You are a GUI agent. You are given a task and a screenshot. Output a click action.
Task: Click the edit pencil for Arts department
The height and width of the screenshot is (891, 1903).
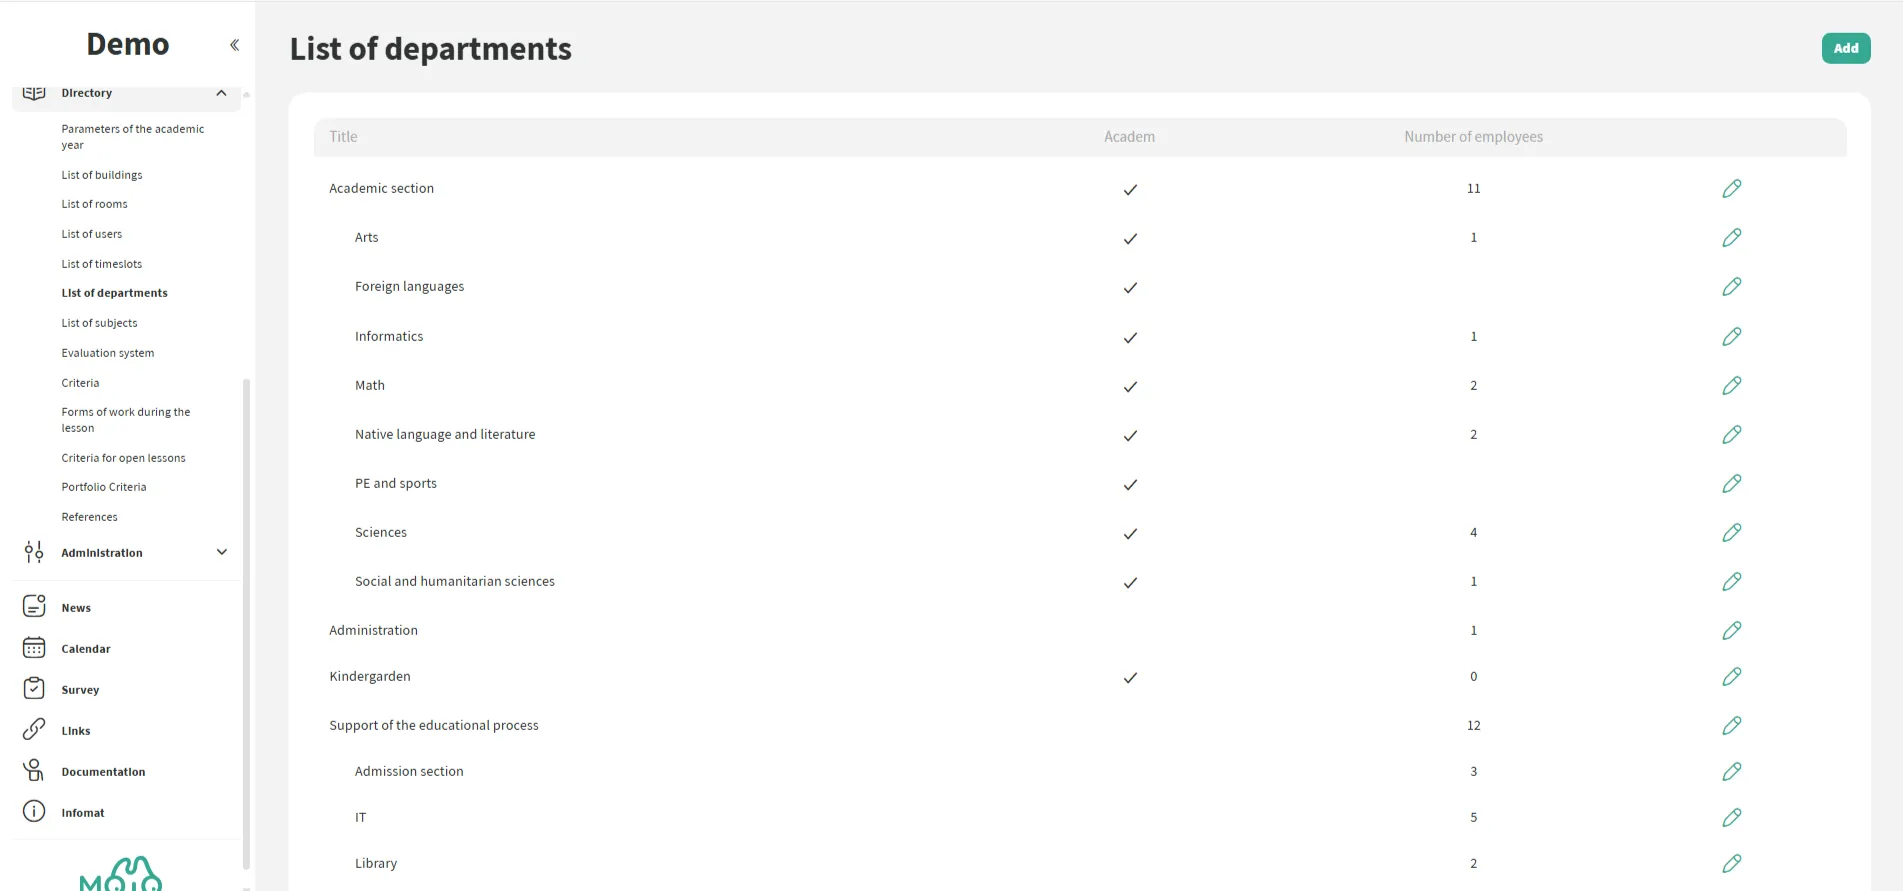coord(1731,238)
